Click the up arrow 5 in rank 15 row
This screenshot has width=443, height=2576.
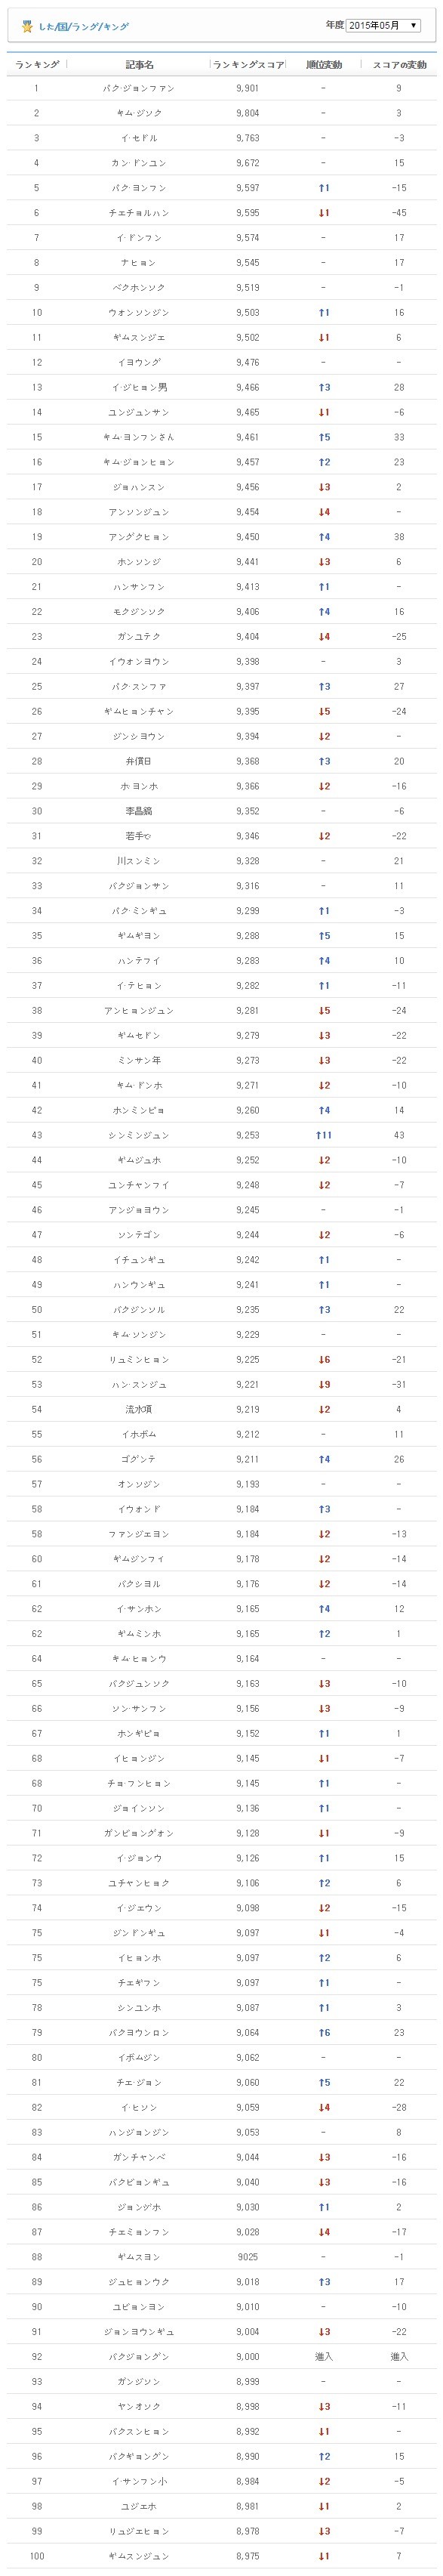tap(324, 436)
